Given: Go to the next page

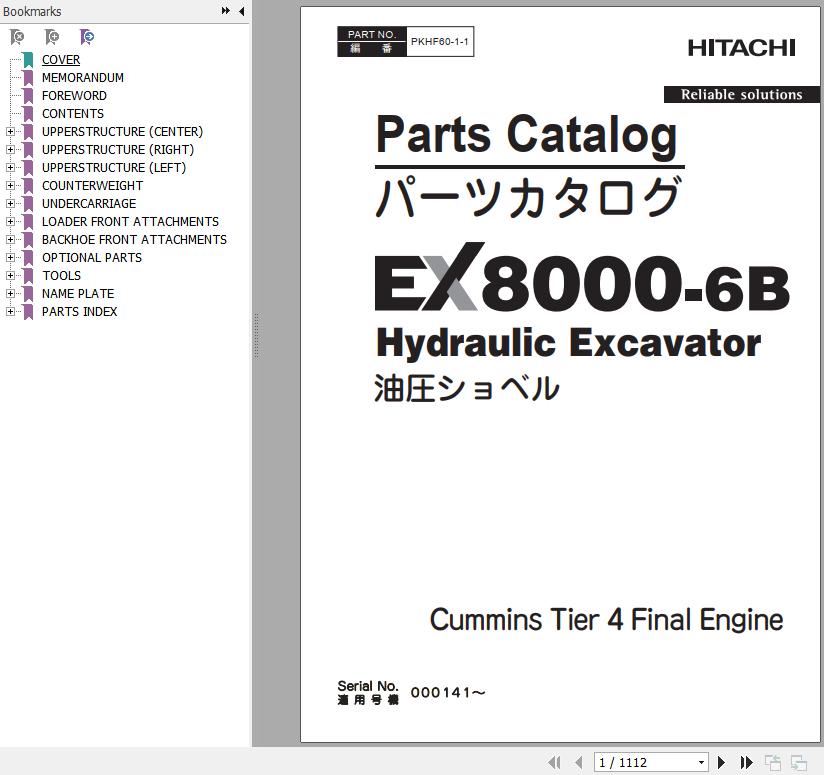Looking at the screenshot, I should click(722, 762).
